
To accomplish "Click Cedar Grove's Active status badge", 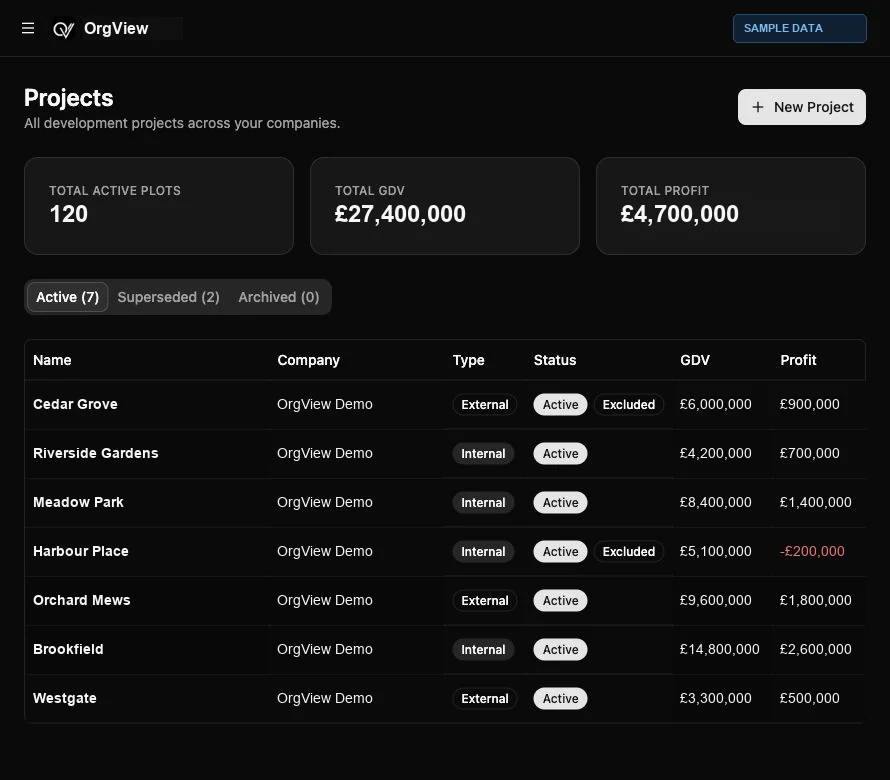I will pos(560,404).
